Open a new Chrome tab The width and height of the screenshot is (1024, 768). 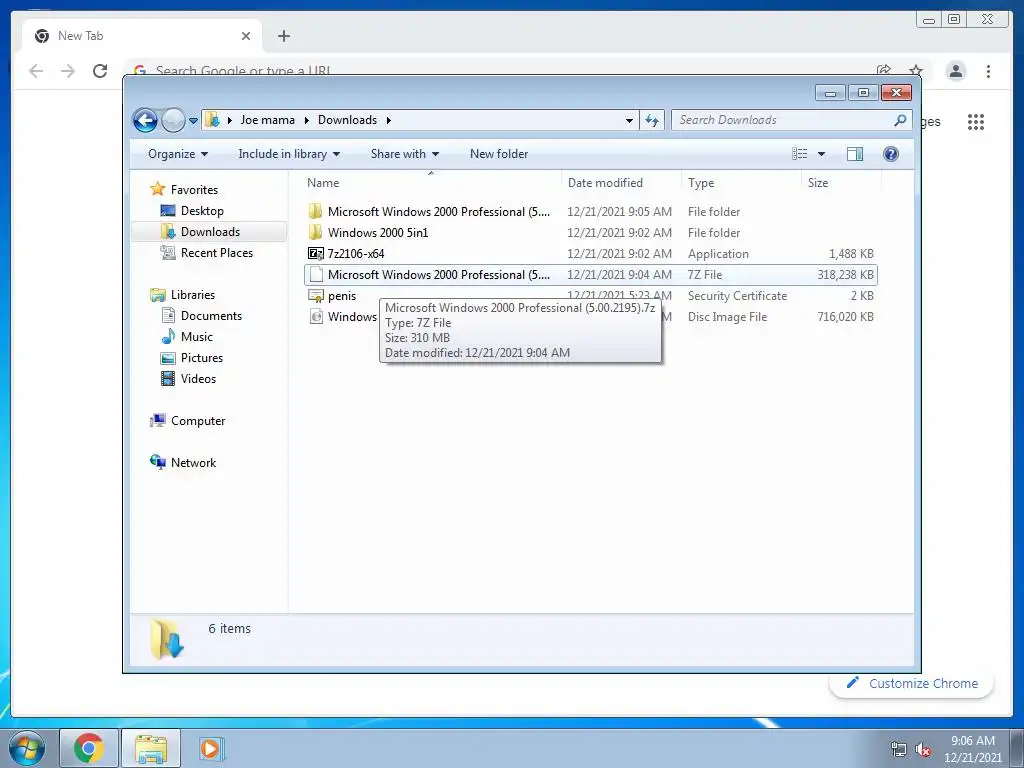click(283, 36)
